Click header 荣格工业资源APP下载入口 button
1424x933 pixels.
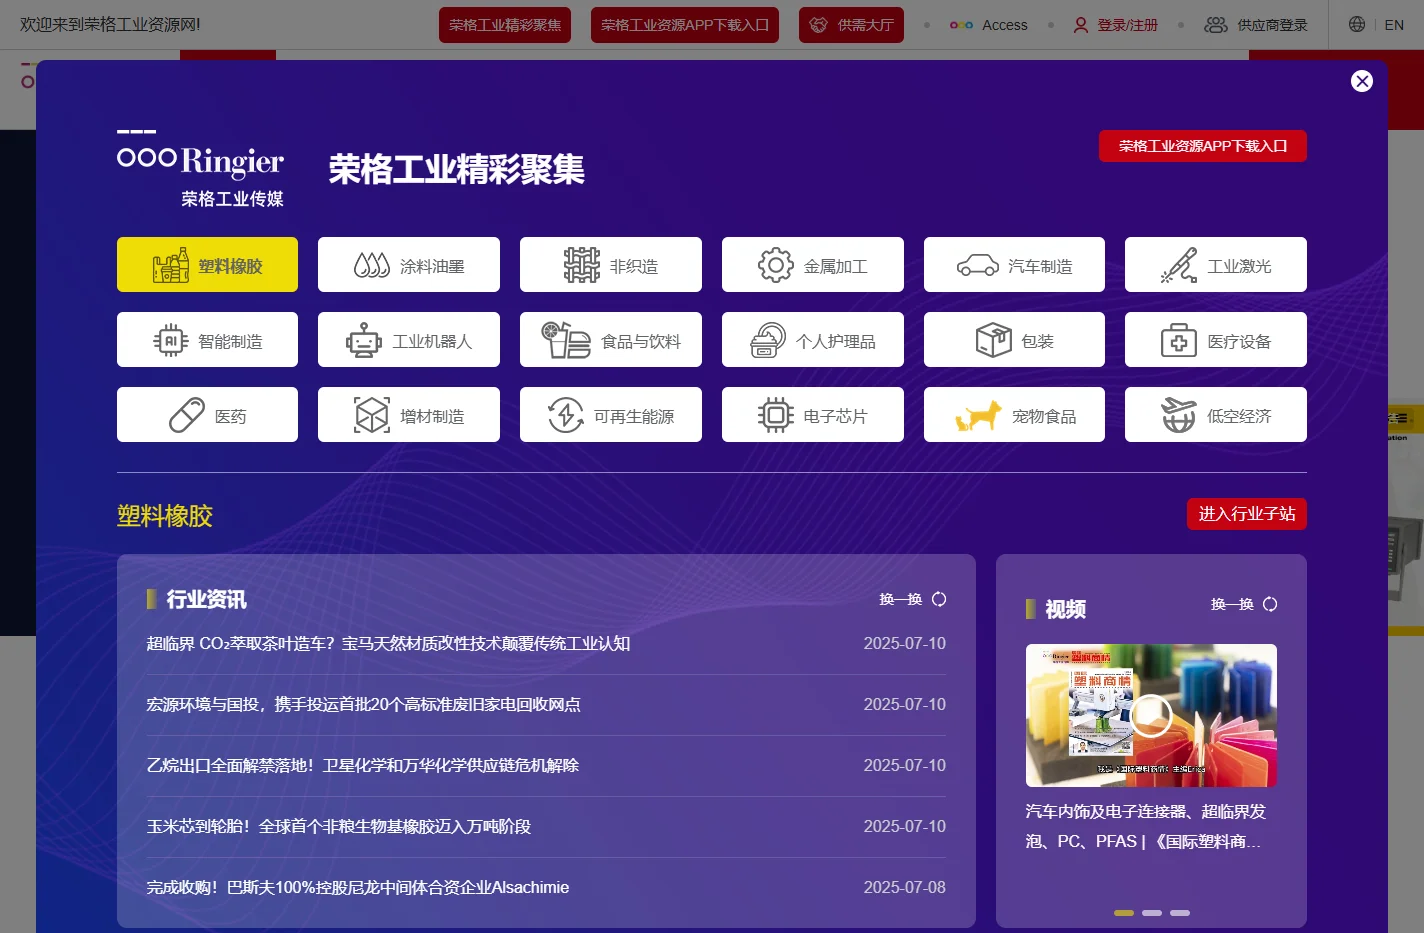[x=685, y=25]
